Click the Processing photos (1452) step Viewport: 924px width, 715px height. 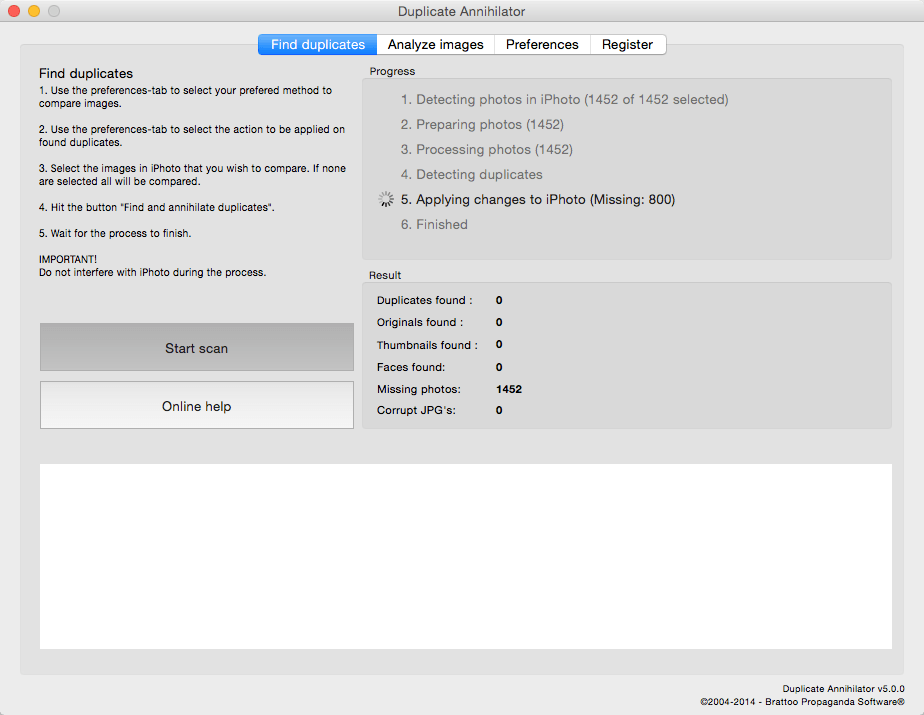point(487,150)
